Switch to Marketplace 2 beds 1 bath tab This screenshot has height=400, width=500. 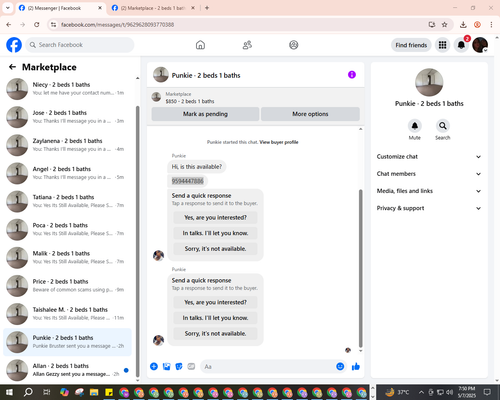pos(153,8)
